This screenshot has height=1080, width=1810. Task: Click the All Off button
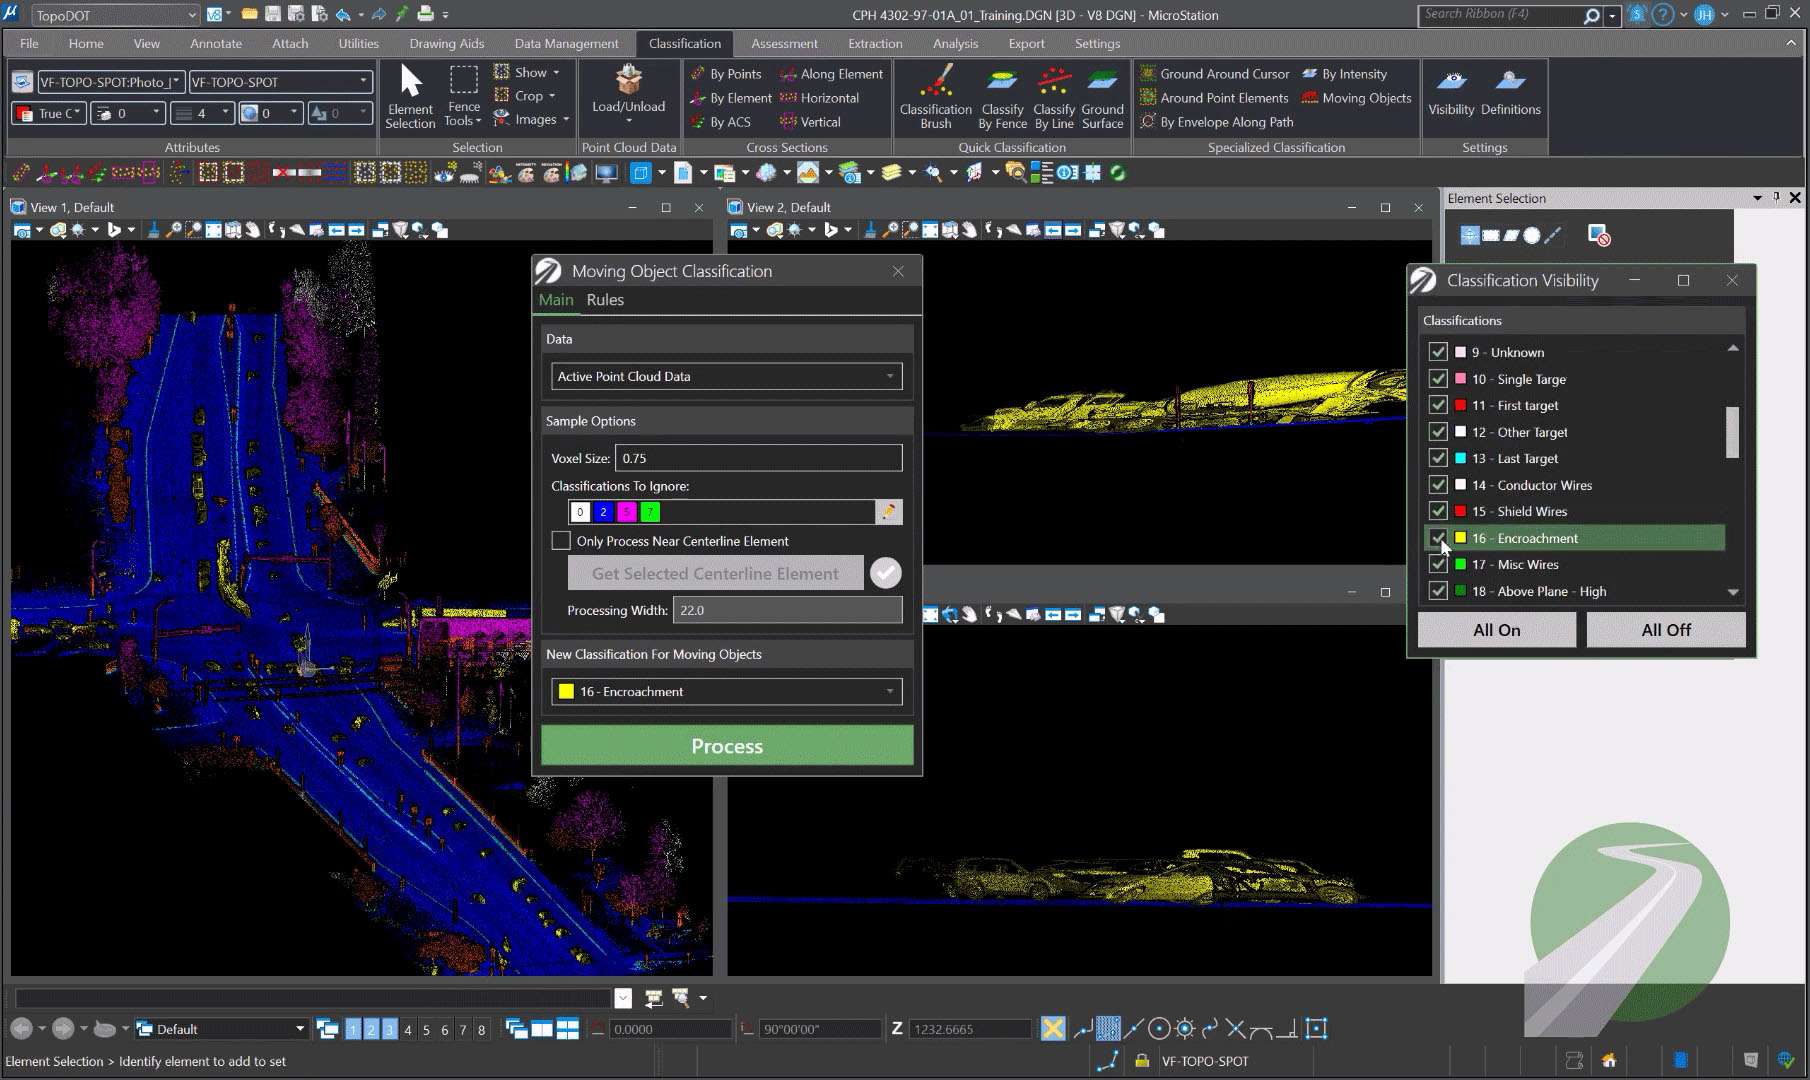point(1665,630)
